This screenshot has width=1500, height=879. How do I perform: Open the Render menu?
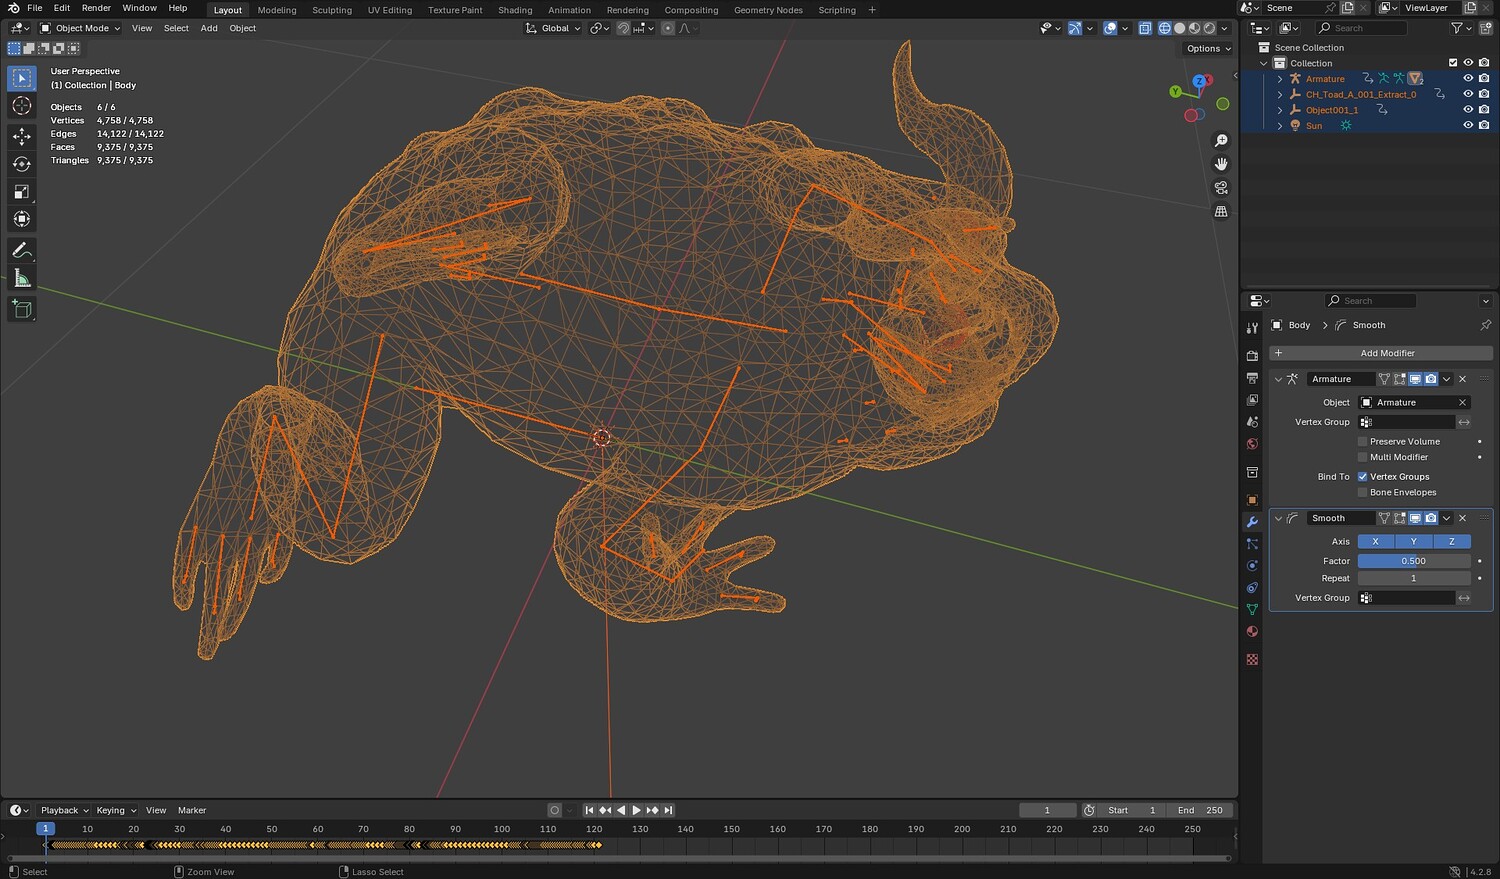point(96,8)
